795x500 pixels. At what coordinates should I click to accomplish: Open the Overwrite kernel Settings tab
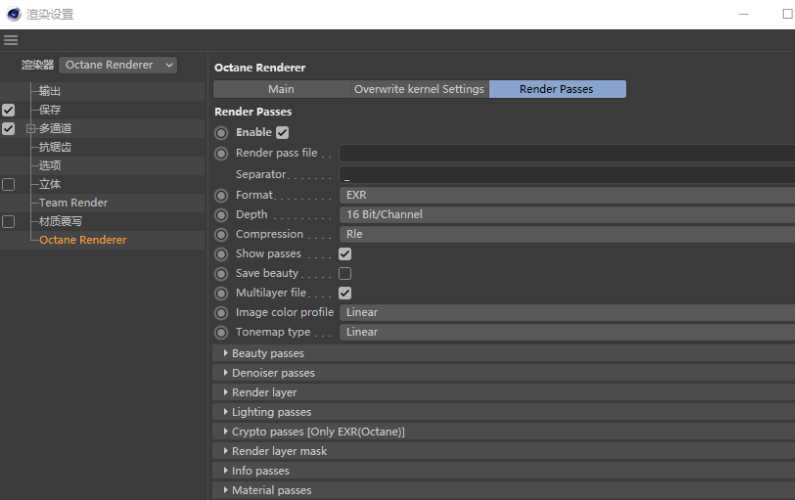(x=419, y=89)
